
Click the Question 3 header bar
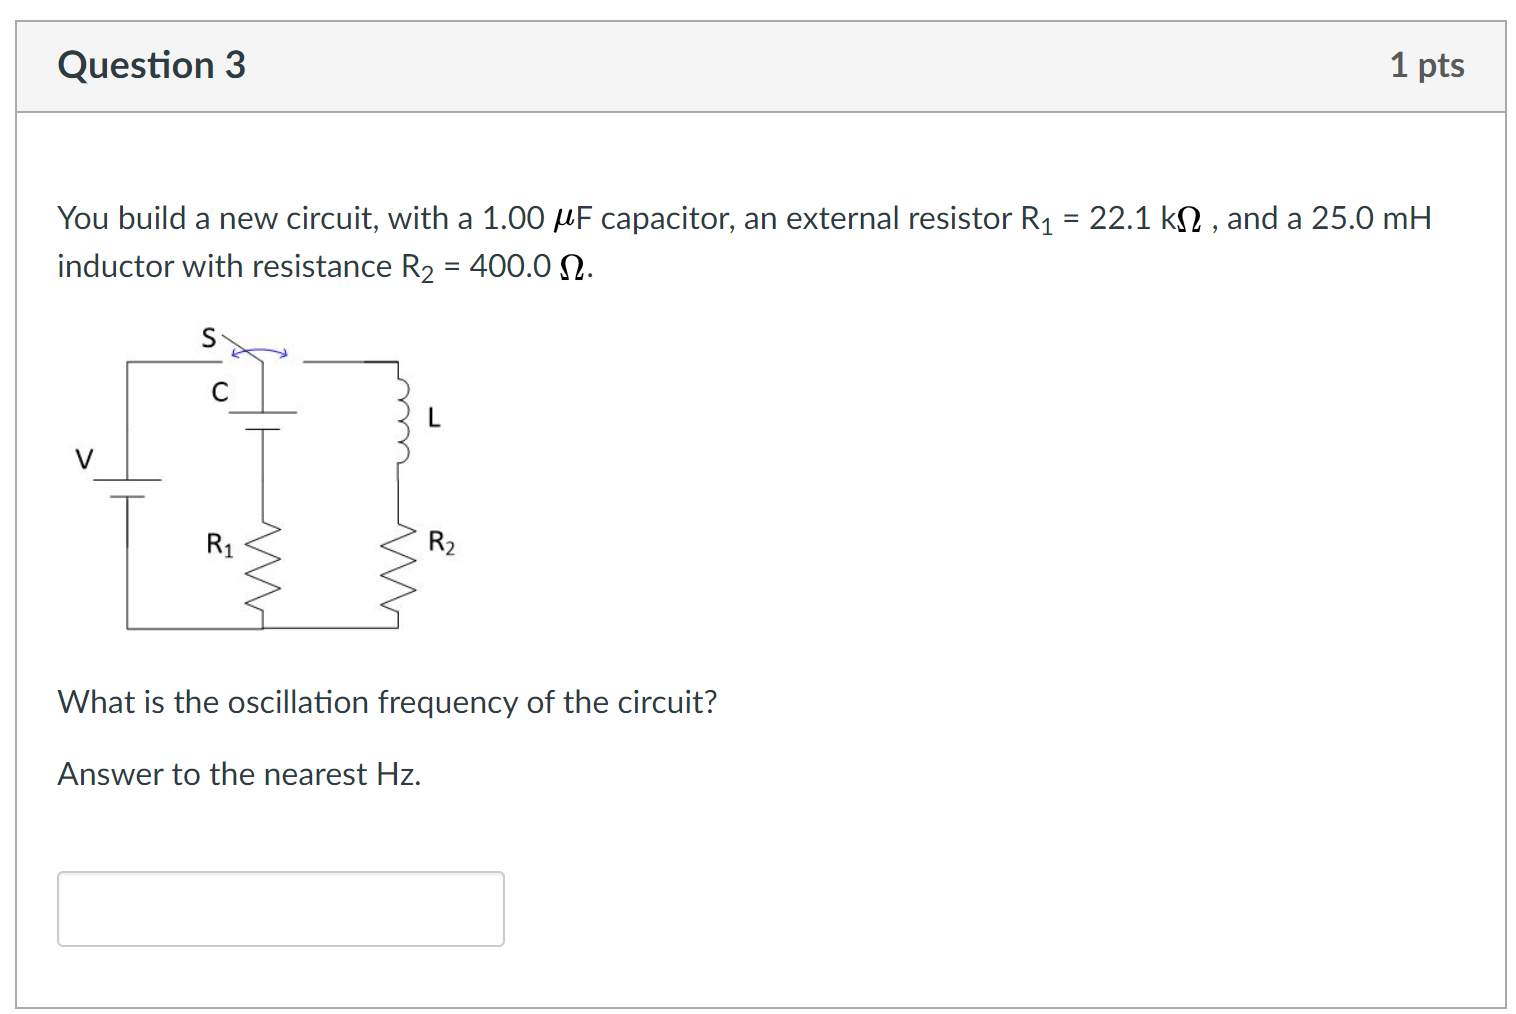(x=758, y=65)
